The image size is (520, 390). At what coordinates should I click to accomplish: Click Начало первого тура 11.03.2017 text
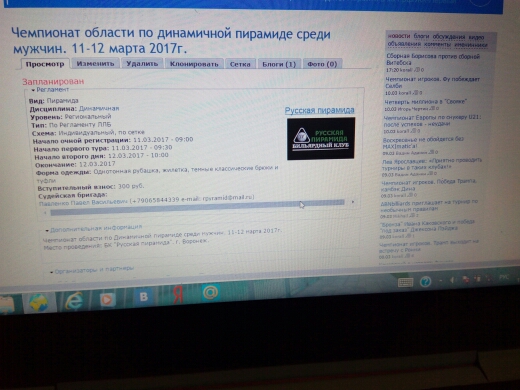tap(103, 148)
